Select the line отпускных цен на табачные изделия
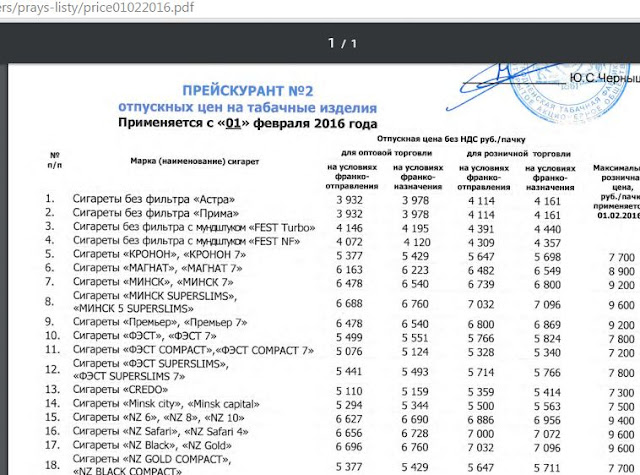 point(247,107)
